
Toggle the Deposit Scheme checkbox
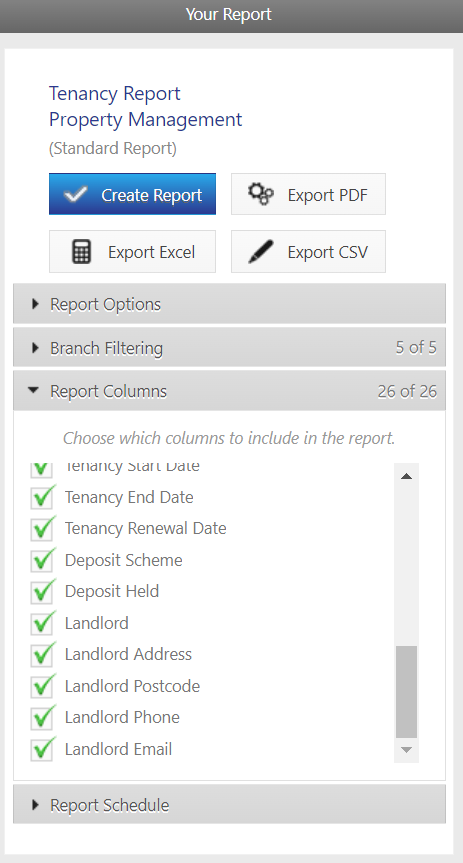(x=42, y=560)
